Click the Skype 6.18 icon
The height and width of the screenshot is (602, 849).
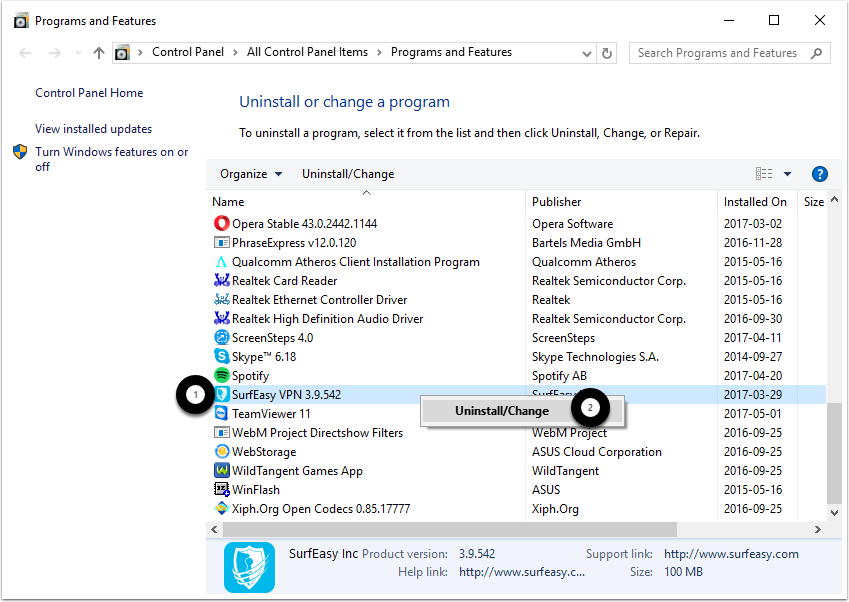point(221,356)
